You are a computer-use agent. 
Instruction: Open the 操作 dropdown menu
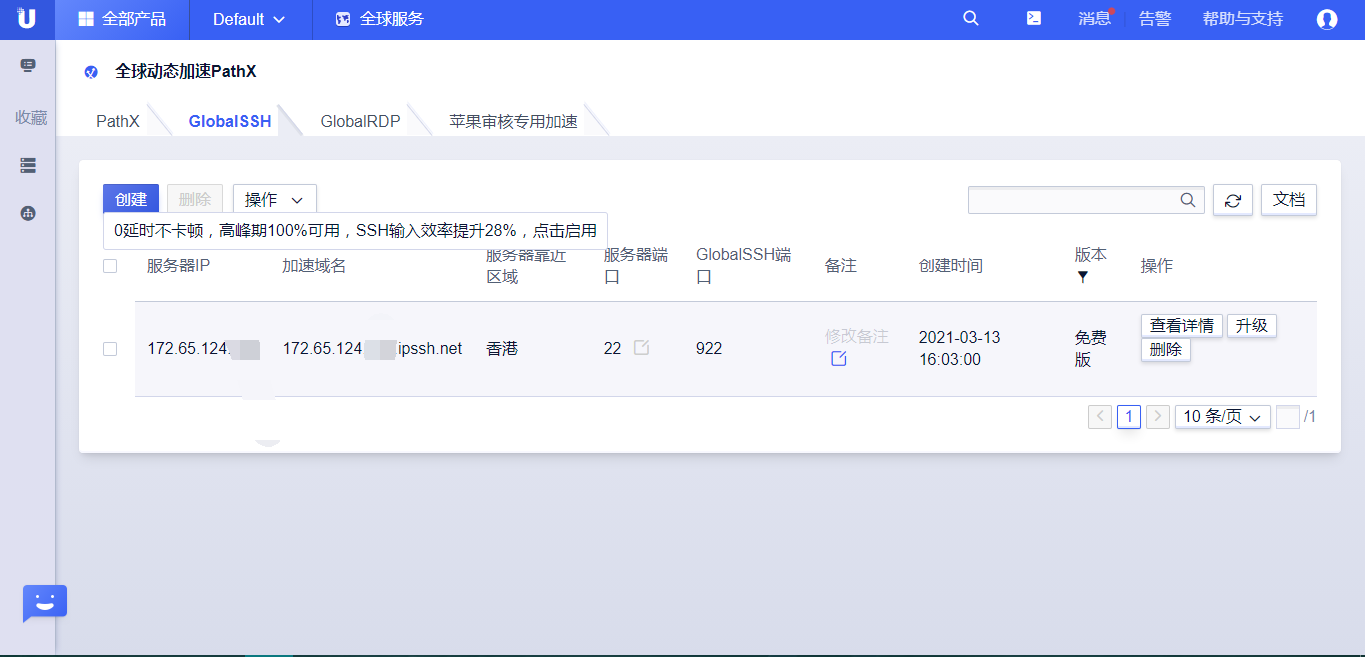coord(274,200)
